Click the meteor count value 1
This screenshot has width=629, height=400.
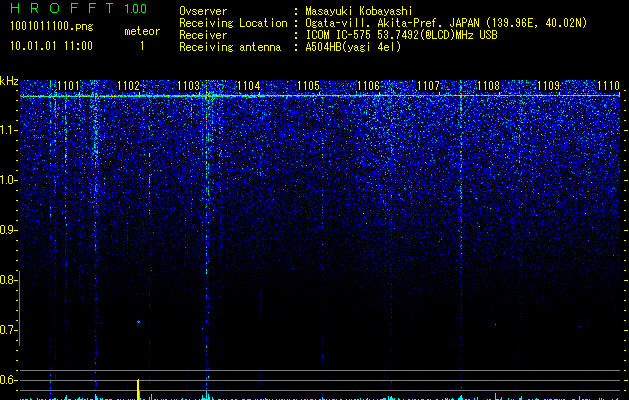click(142, 47)
